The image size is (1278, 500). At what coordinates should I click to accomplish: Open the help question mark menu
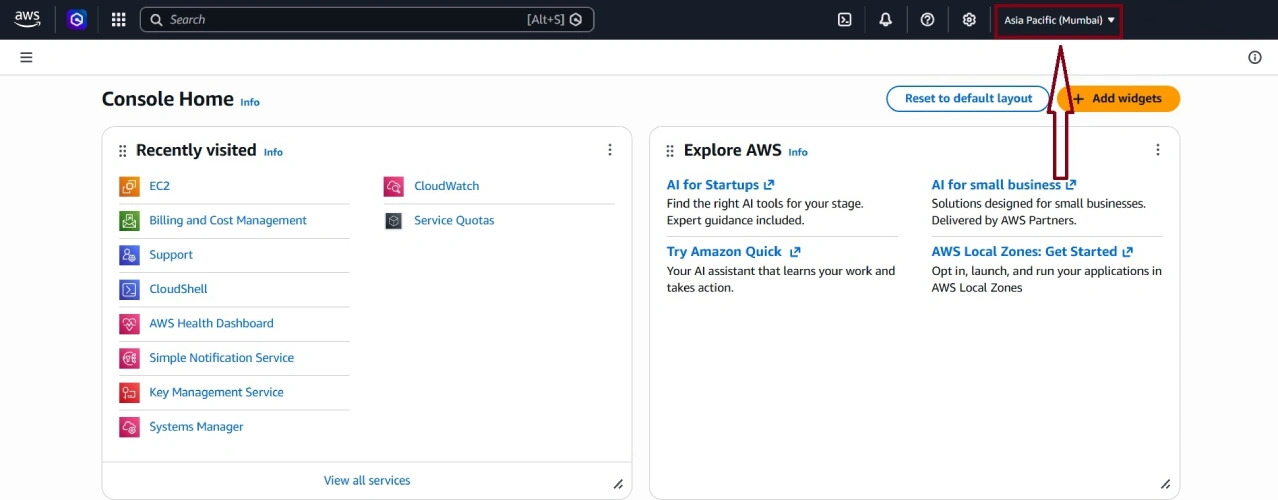click(927, 19)
